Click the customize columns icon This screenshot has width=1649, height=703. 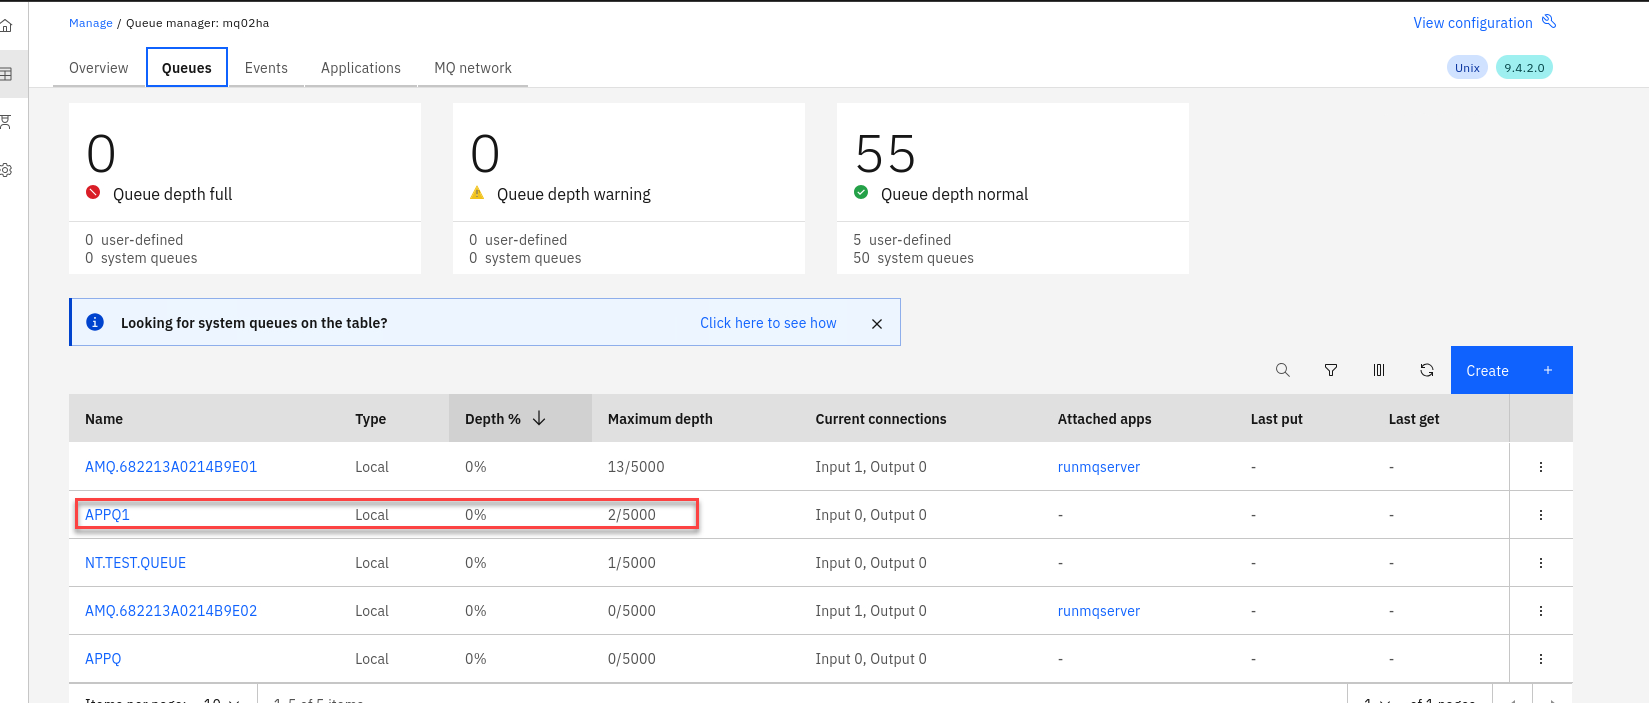point(1379,370)
